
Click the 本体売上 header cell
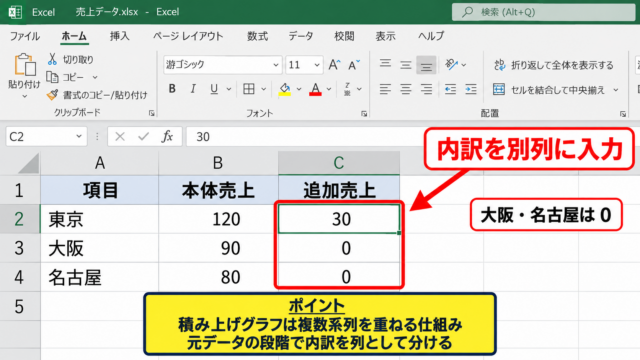218,190
